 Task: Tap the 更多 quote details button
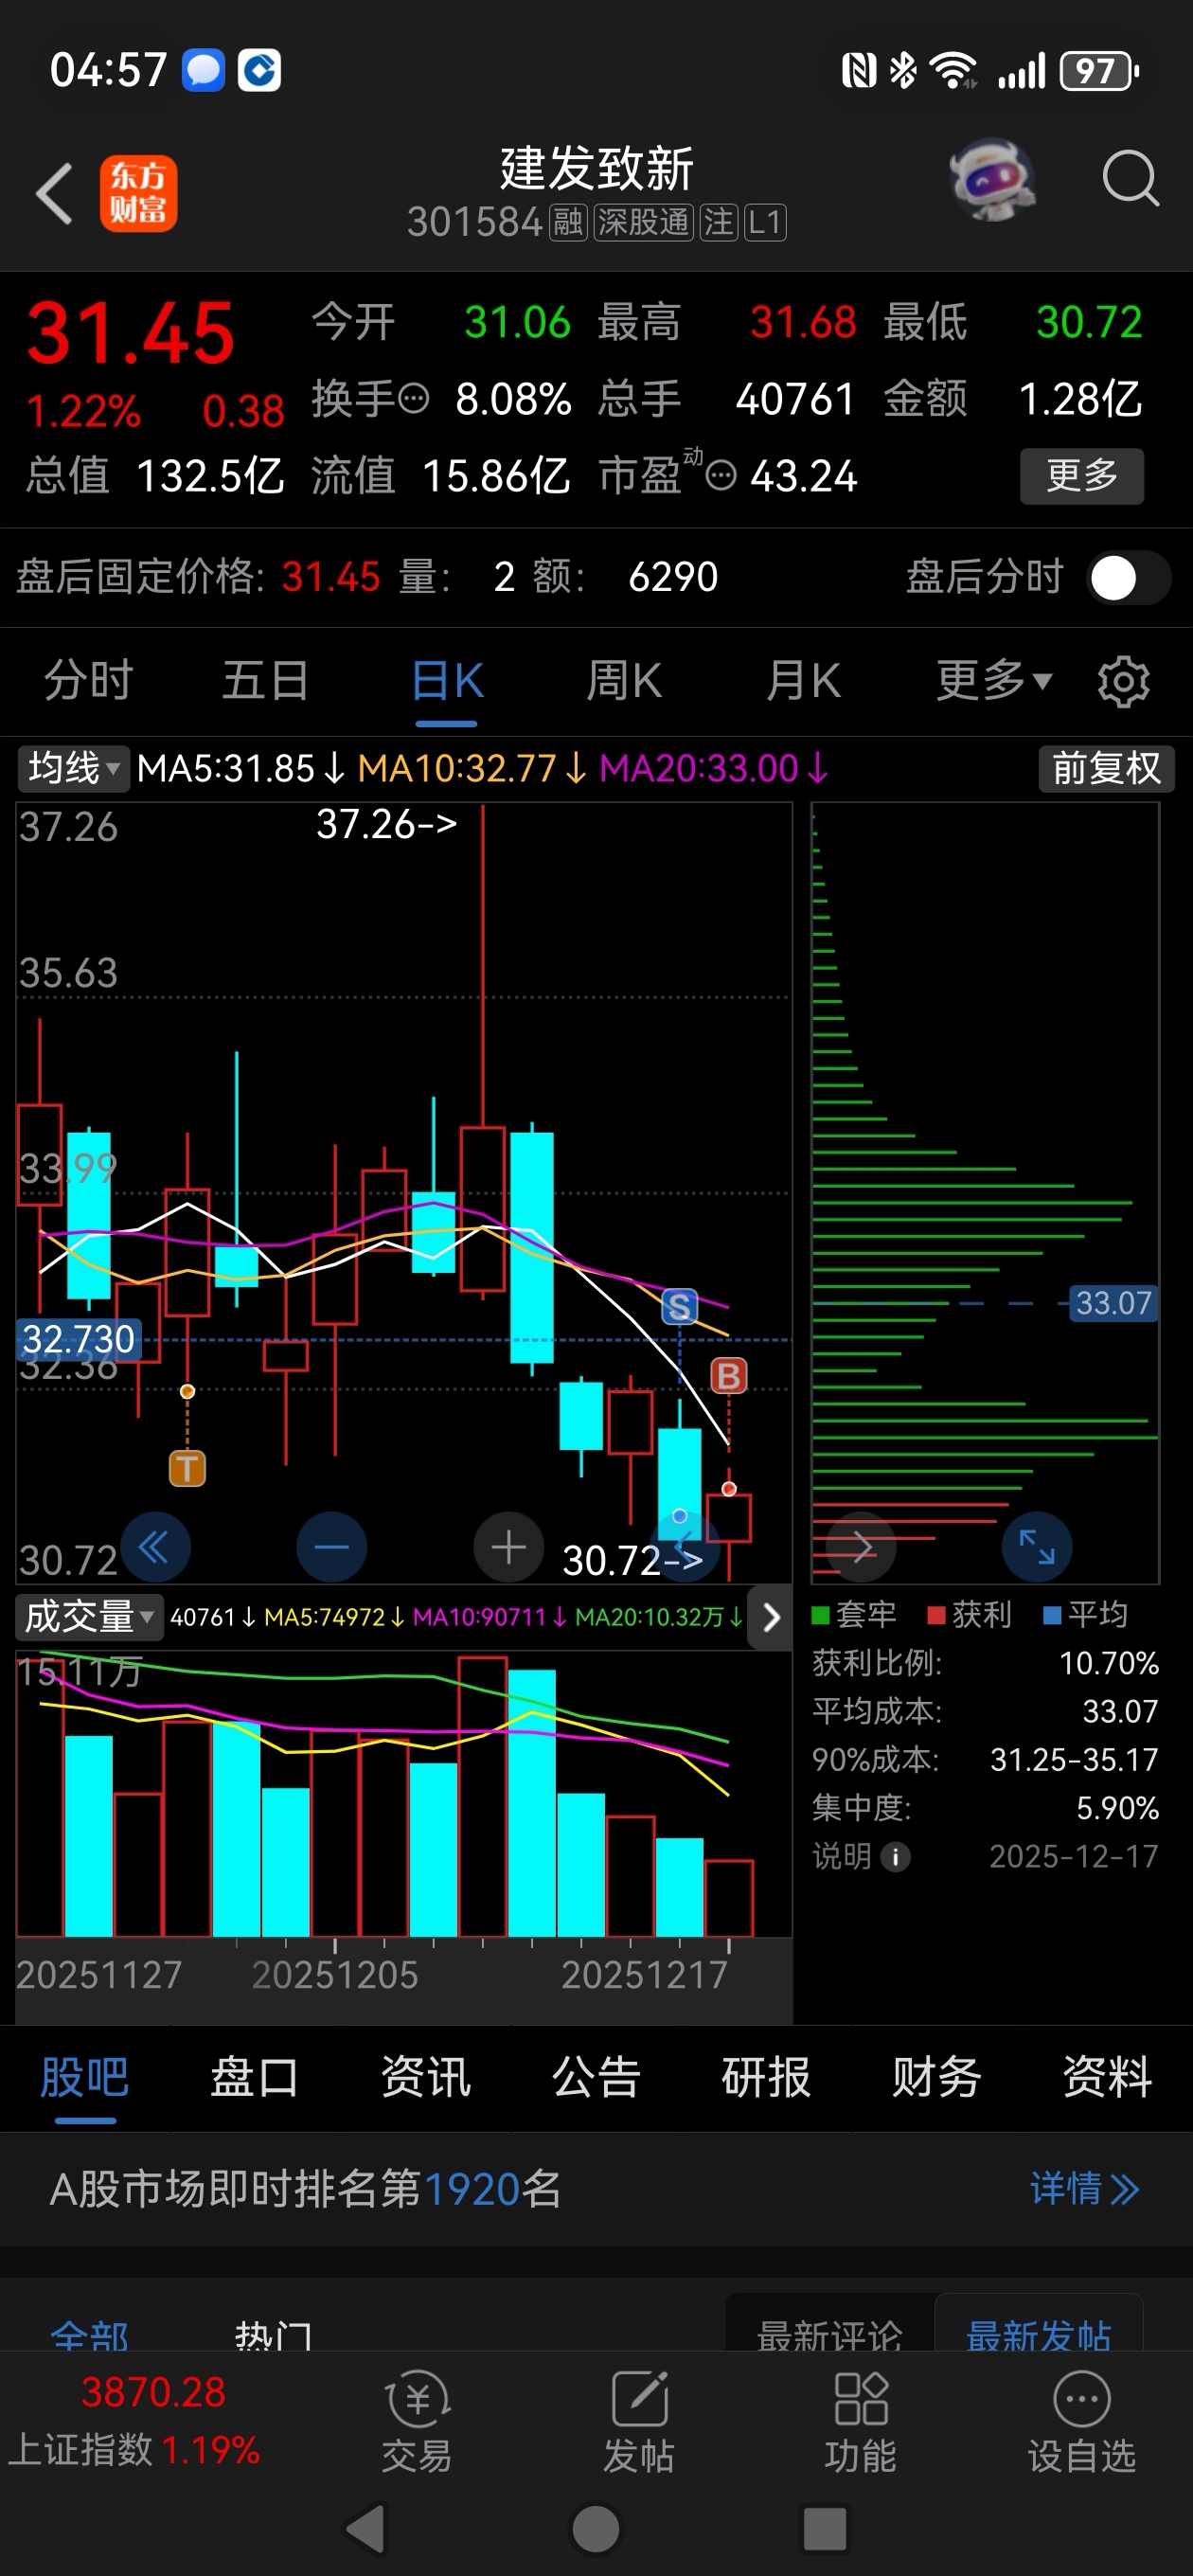click(1081, 476)
